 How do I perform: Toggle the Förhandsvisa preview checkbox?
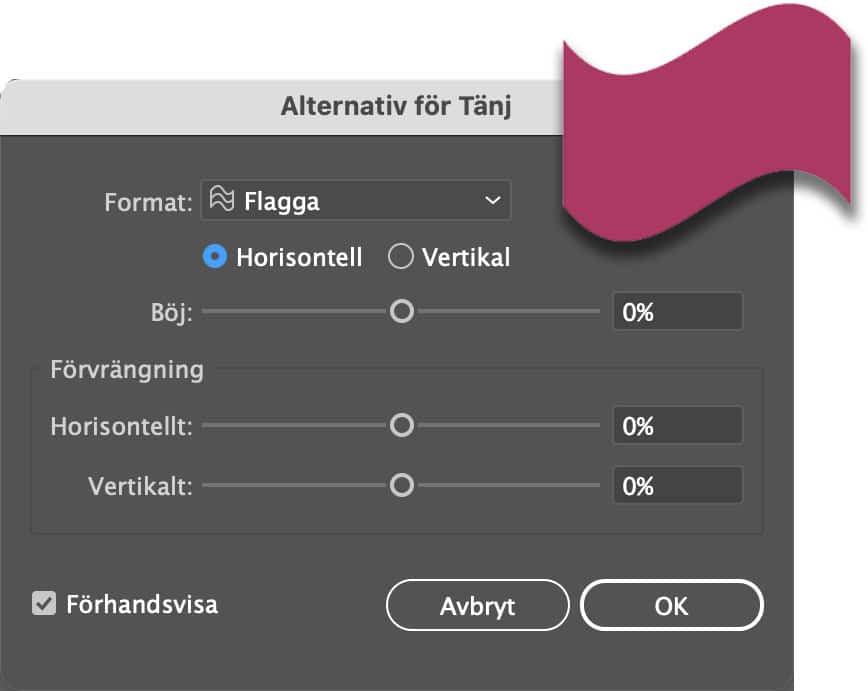(44, 603)
